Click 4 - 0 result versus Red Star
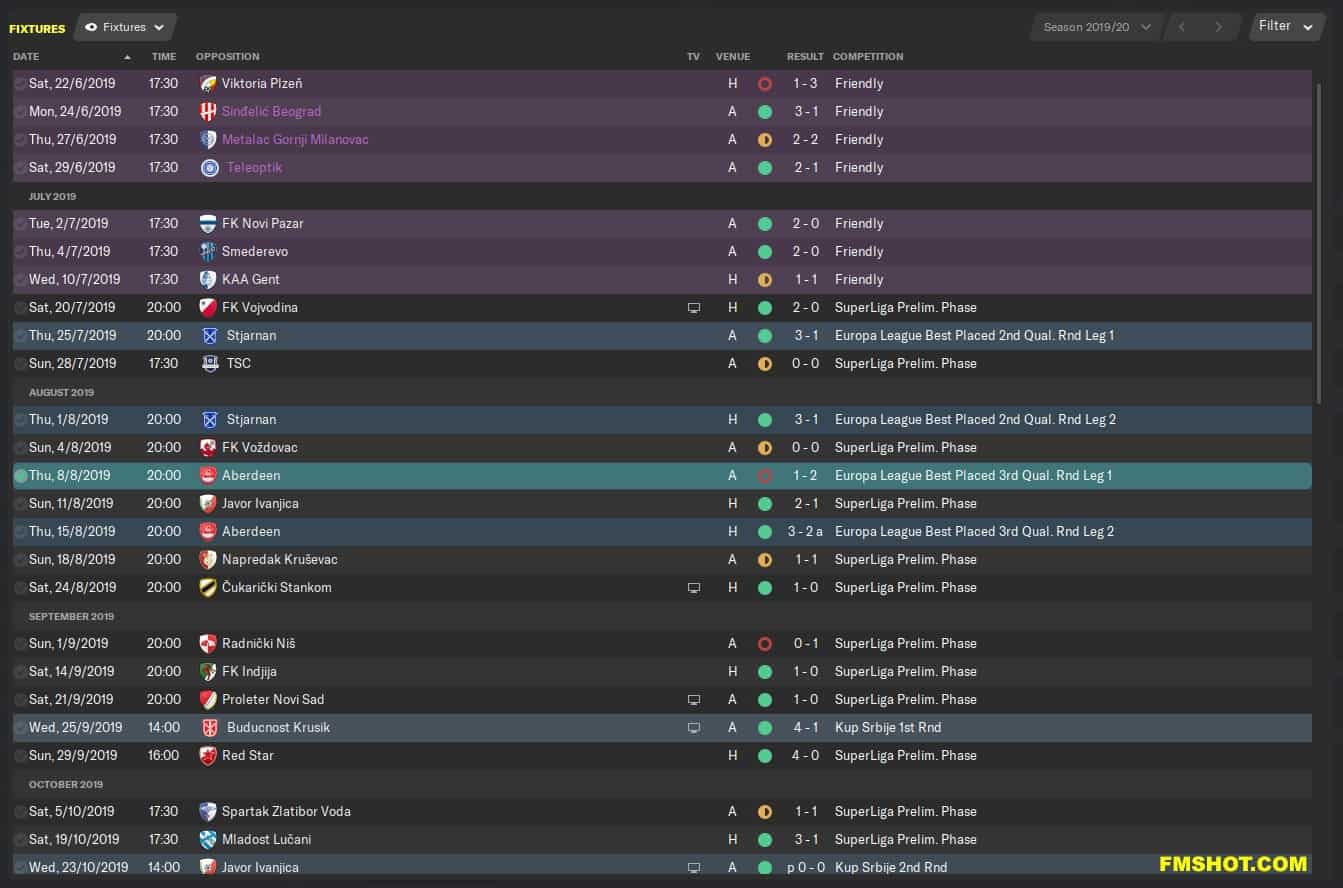Viewport: 1343px width, 888px height. point(806,756)
